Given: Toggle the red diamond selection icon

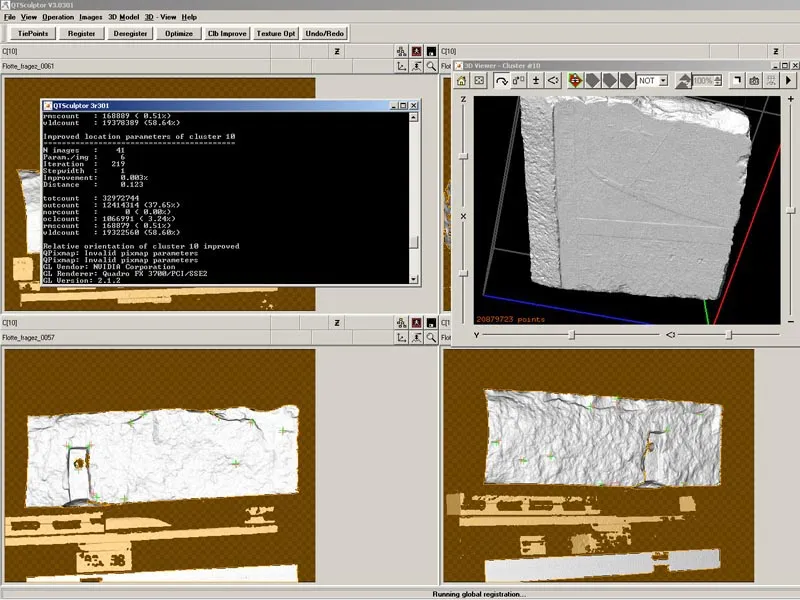Looking at the screenshot, I should tap(575, 81).
